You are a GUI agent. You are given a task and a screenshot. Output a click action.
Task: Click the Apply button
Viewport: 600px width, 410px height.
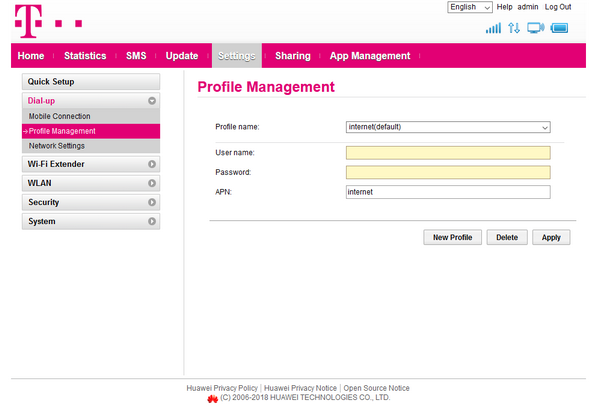pyautogui.click(x=551, y=237)
